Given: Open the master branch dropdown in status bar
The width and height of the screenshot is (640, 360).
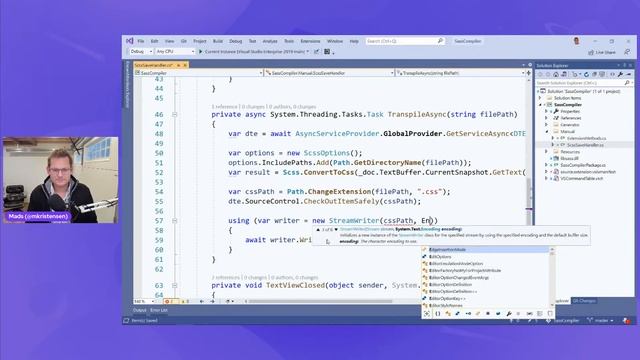Looking at the screenshot, I should click(x=601, y=321).
